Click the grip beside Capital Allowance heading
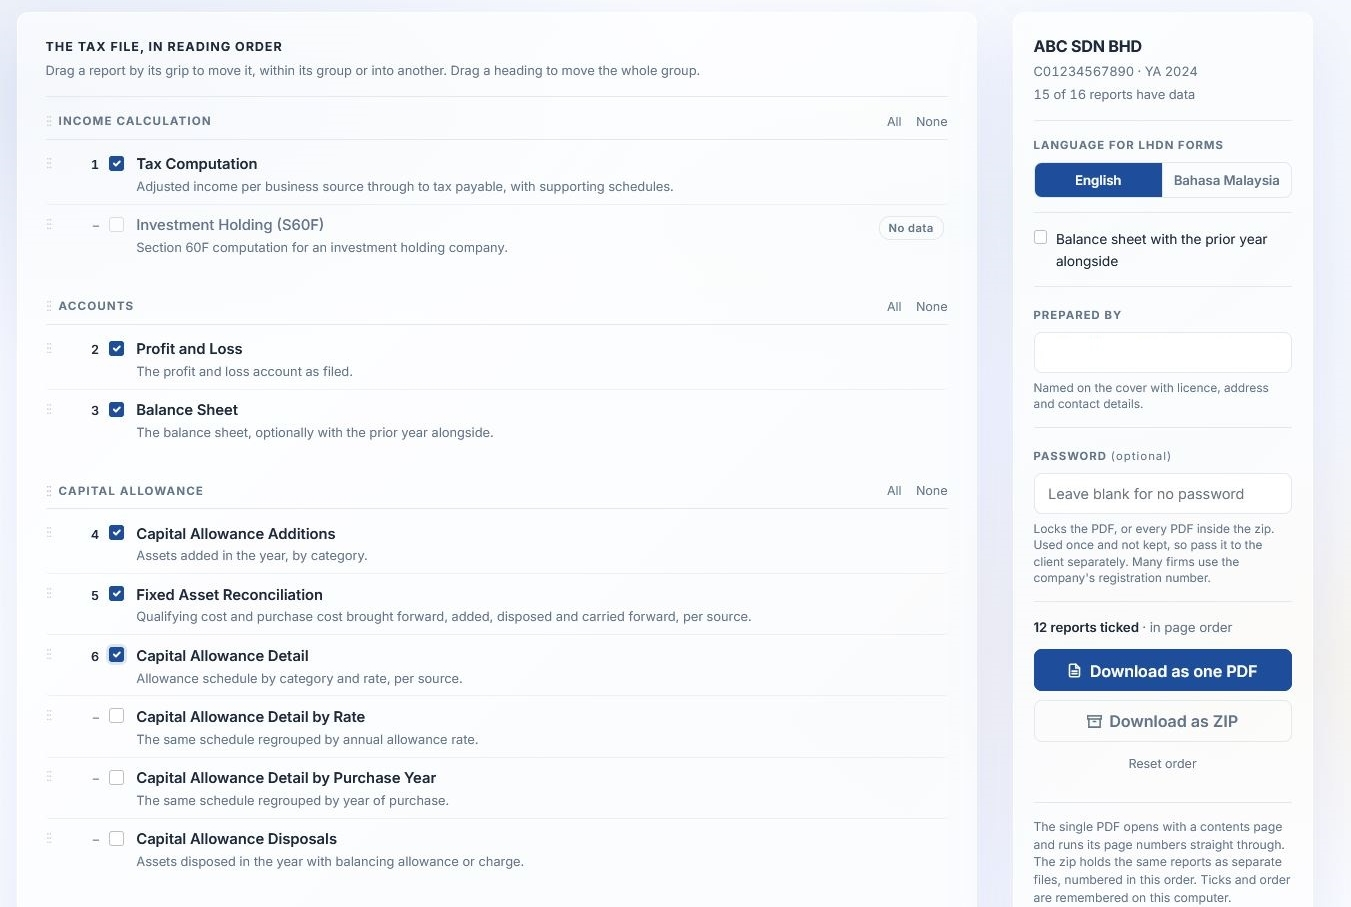This screenshot has height=907, width=1351. pyautogui.click(x=49, y=491)
